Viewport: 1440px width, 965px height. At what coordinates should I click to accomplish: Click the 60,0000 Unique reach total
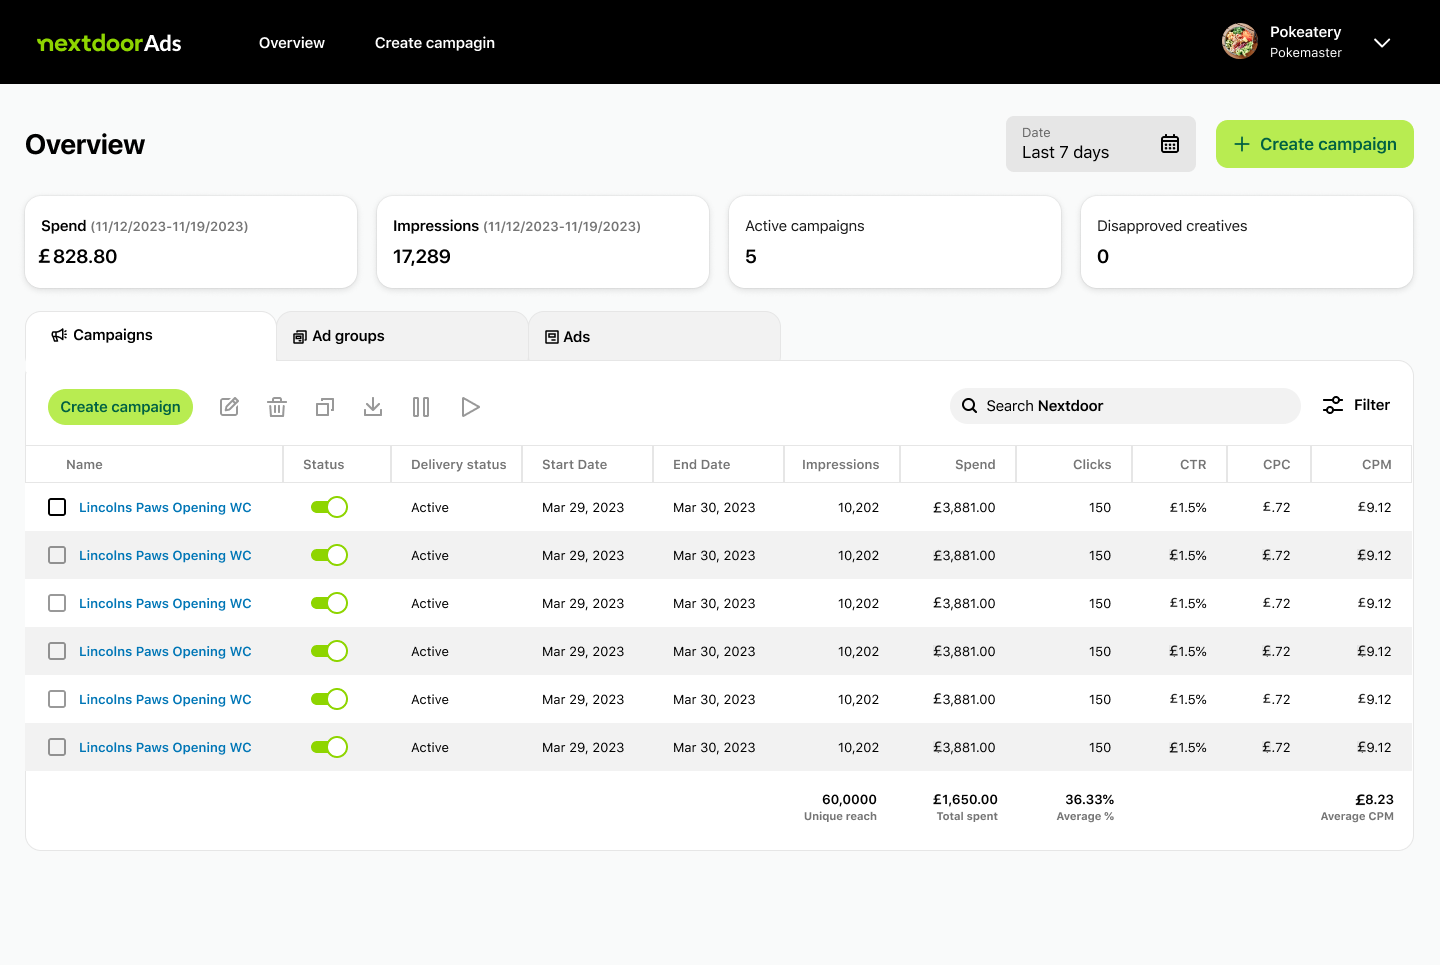pos(840,807)
